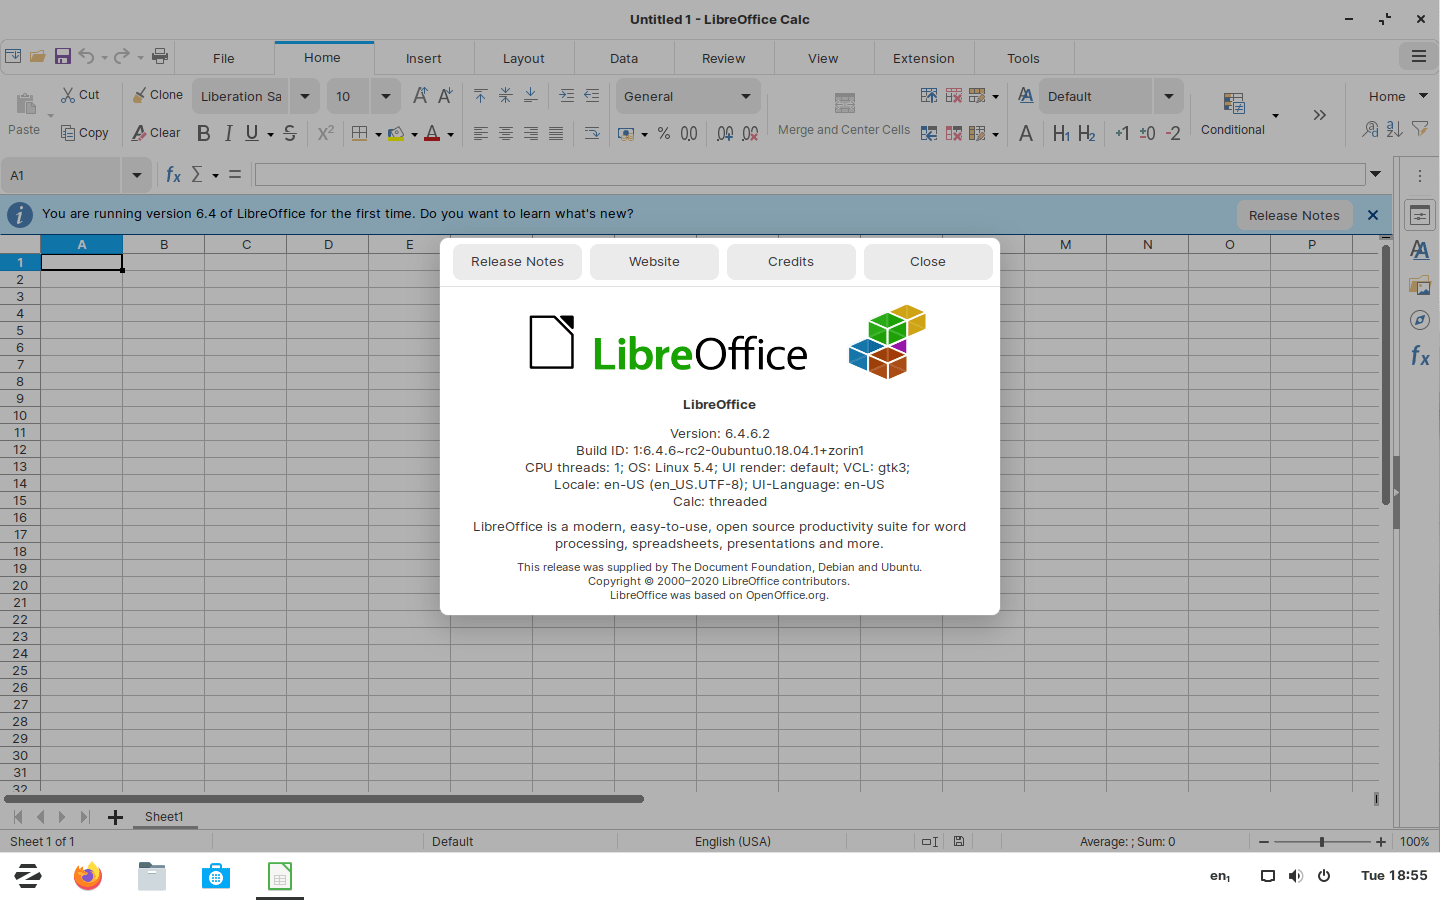Open the Default cell style dropdown
1440x900 pixels.
coord(1169,96)
